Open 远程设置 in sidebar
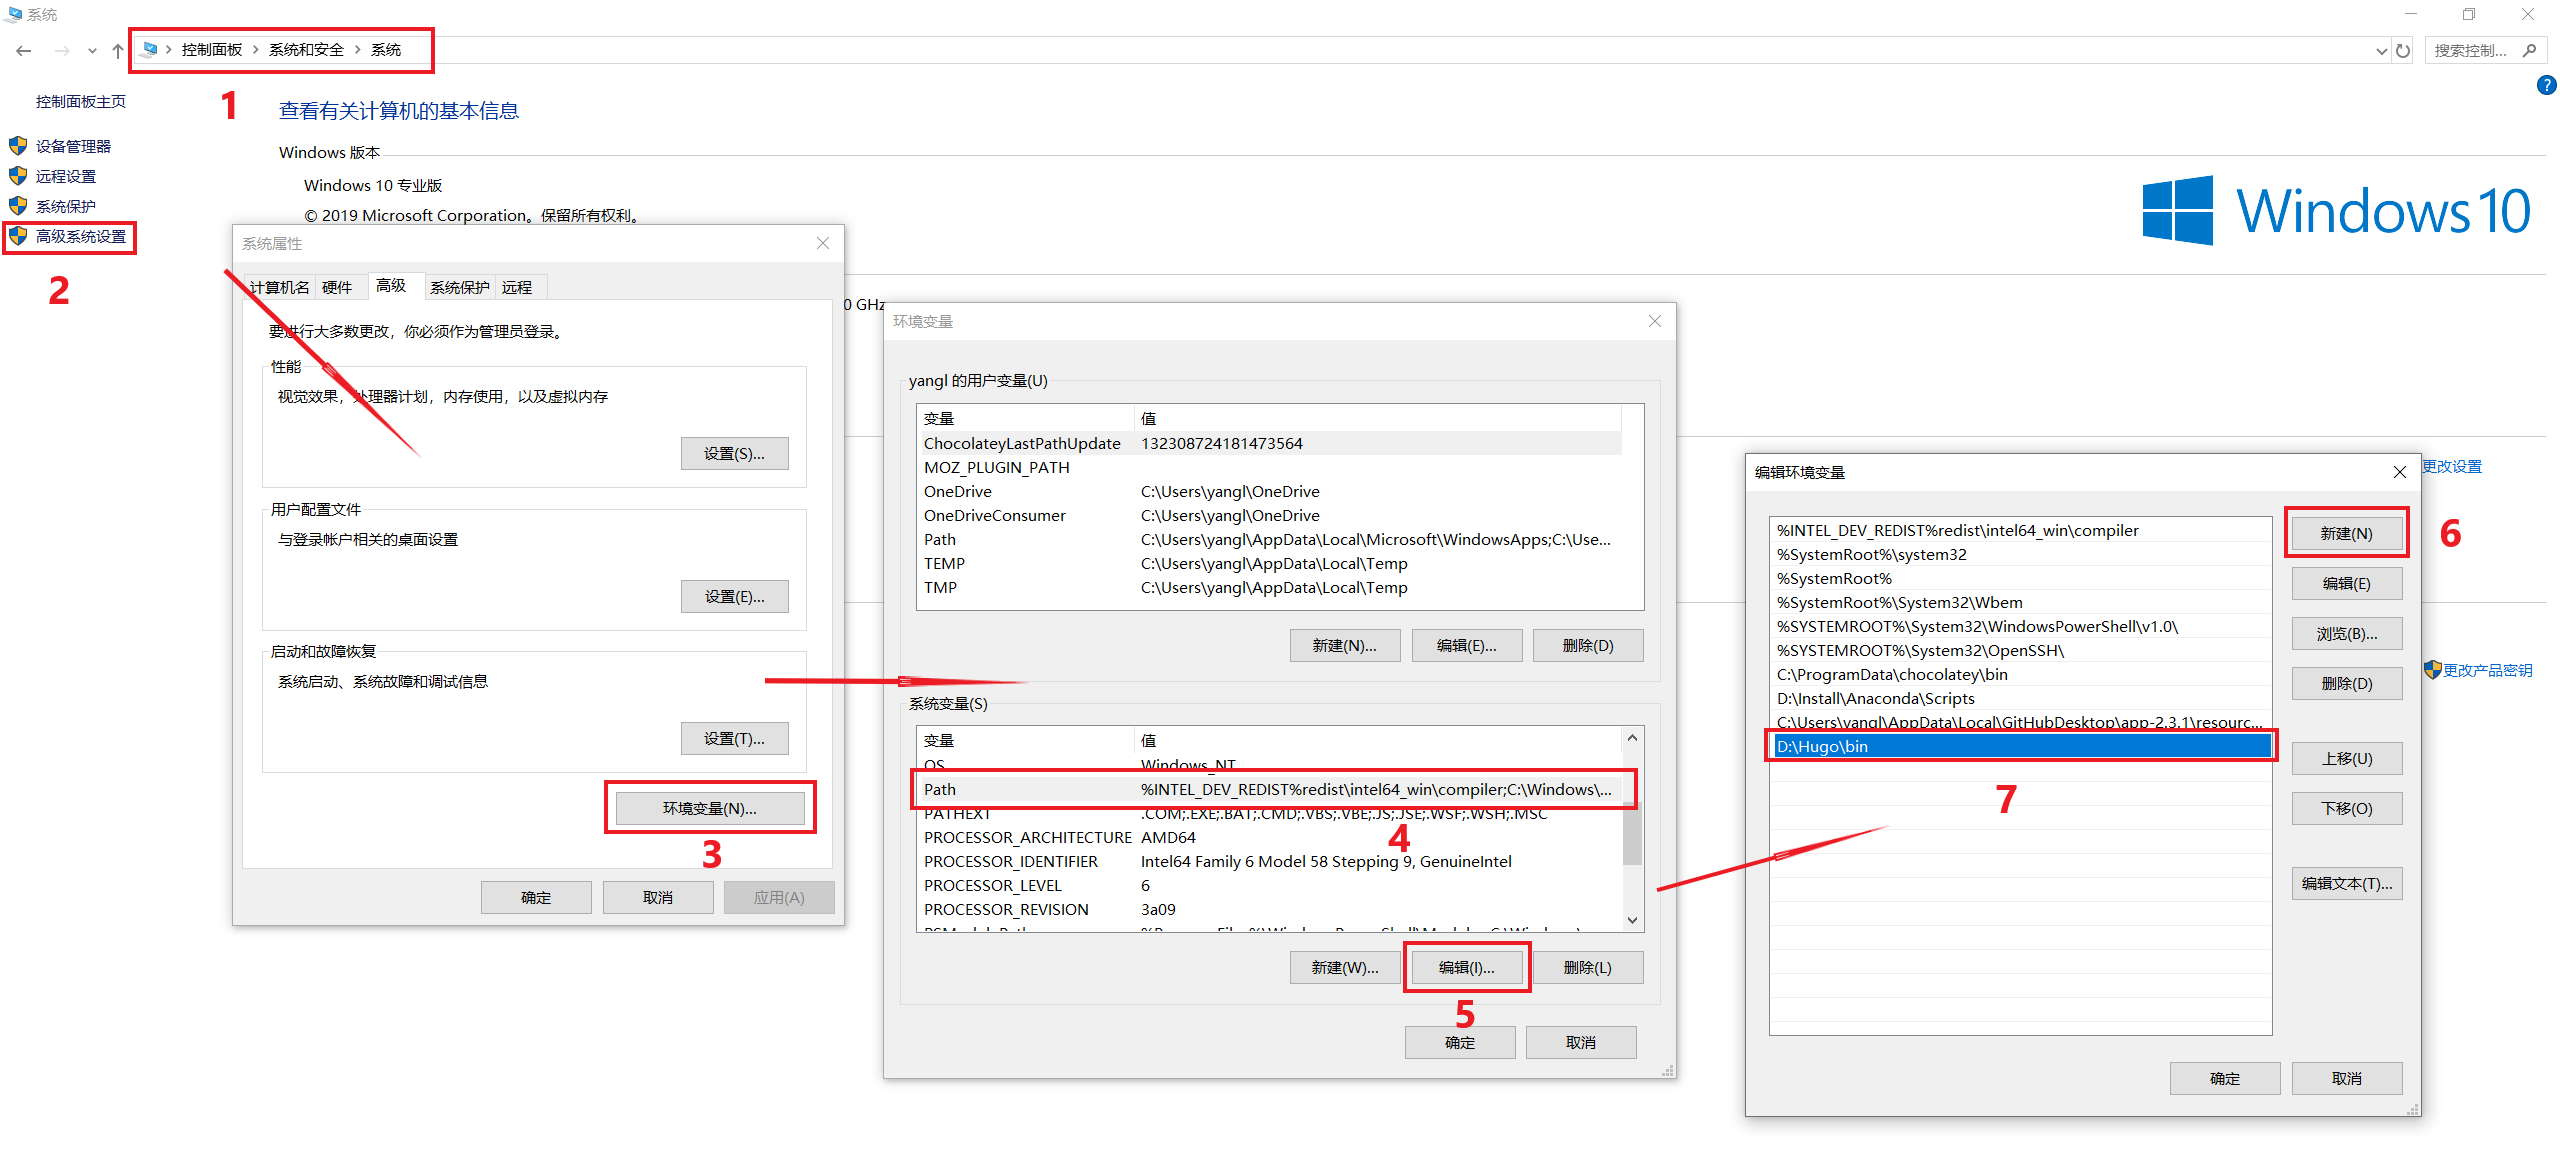The height and width of the screenshot is (1167, 2560). coord(66,176)
